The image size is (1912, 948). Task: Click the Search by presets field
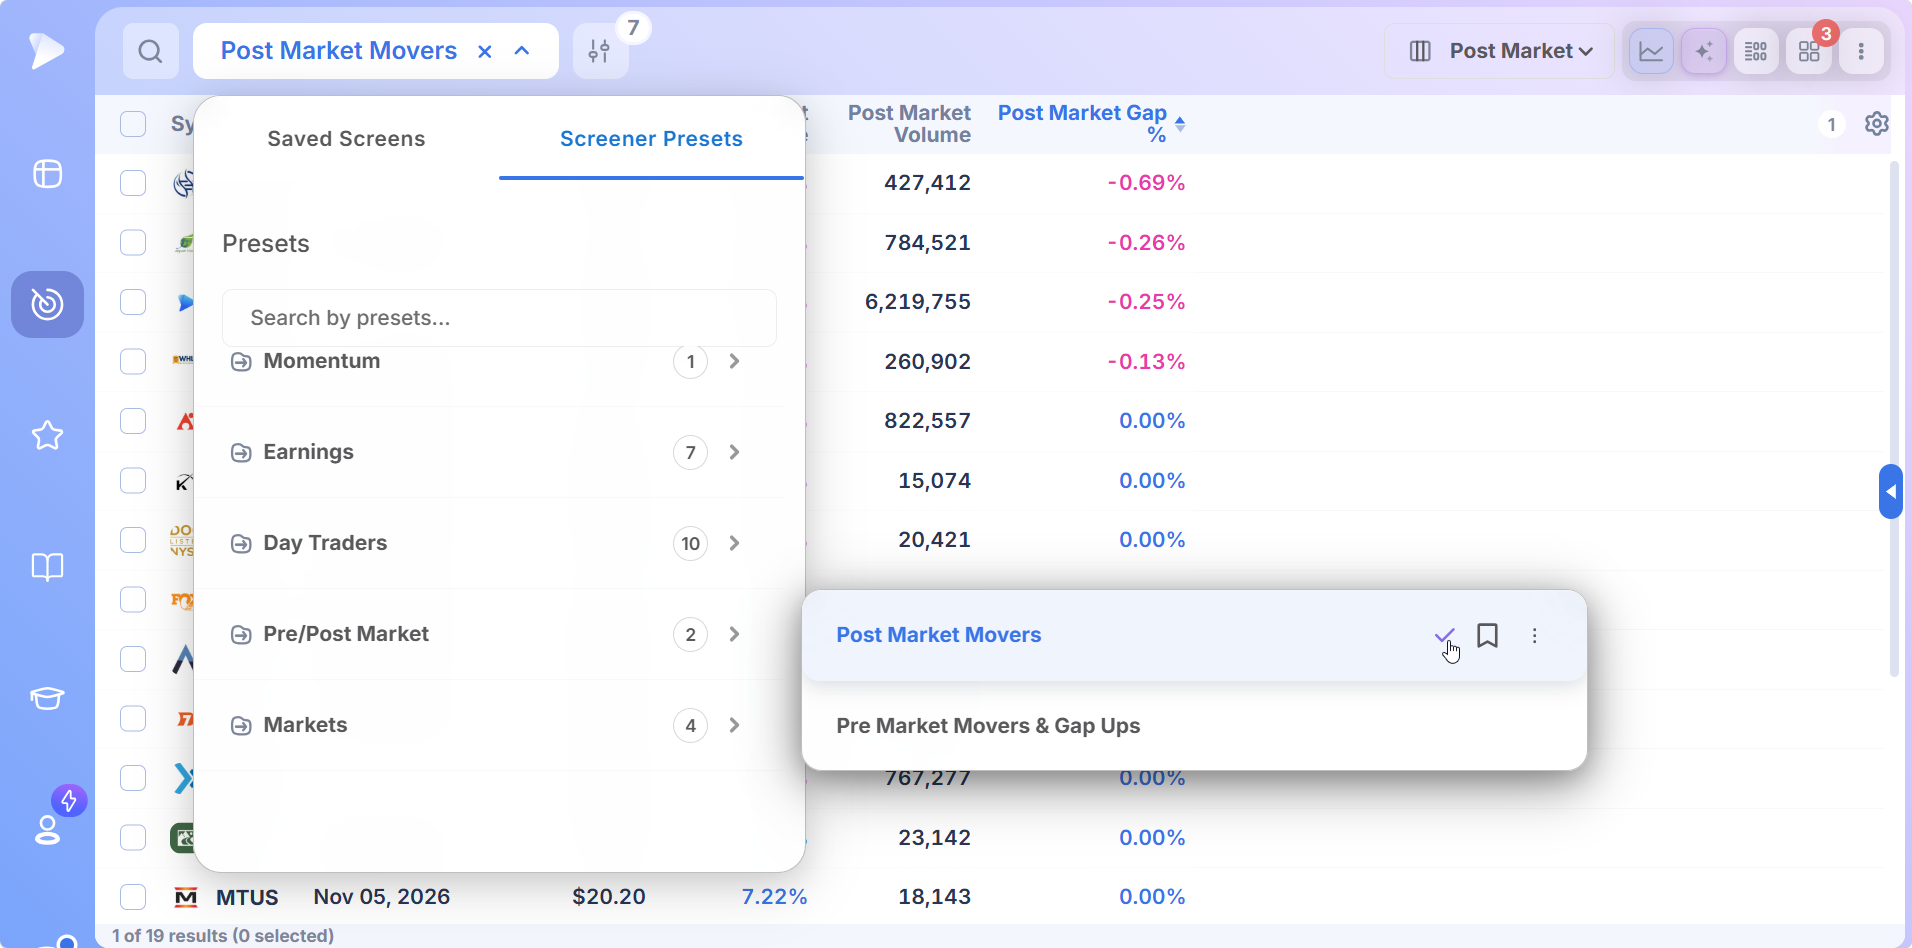(x=499, y=318)
